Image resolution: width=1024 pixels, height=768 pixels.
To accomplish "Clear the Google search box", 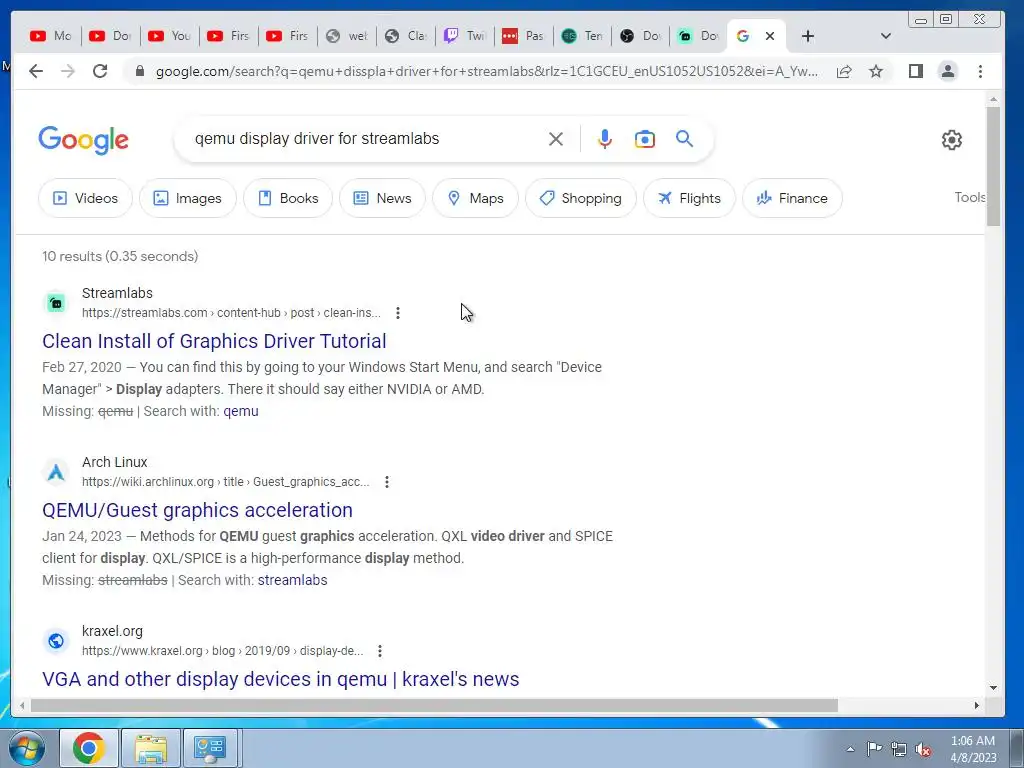I will 556,139.
